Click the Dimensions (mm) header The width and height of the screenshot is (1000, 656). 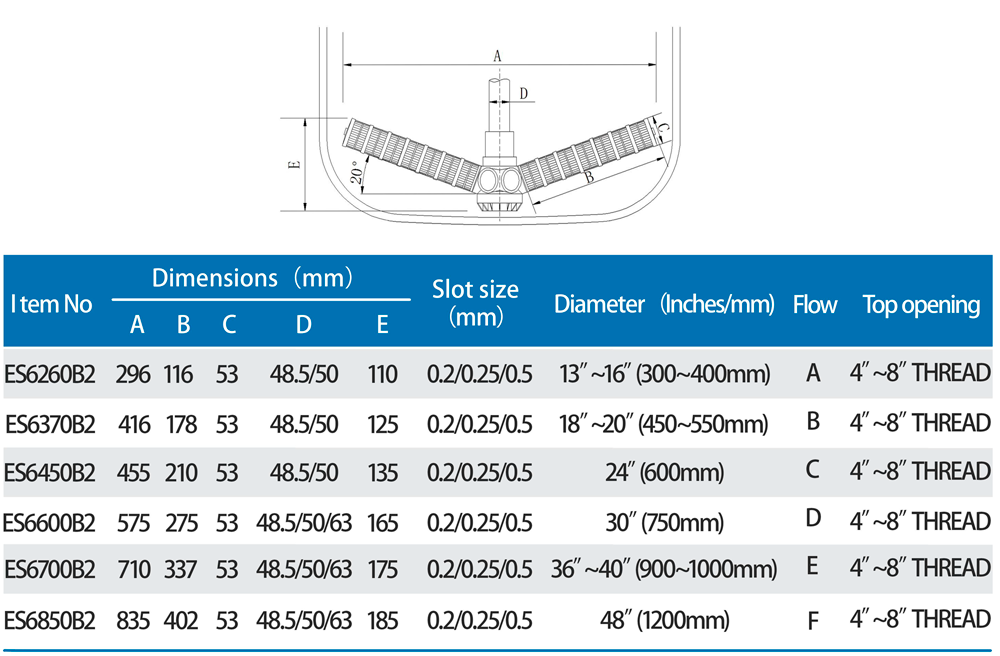pyautogui.click(x=253, y=278)
